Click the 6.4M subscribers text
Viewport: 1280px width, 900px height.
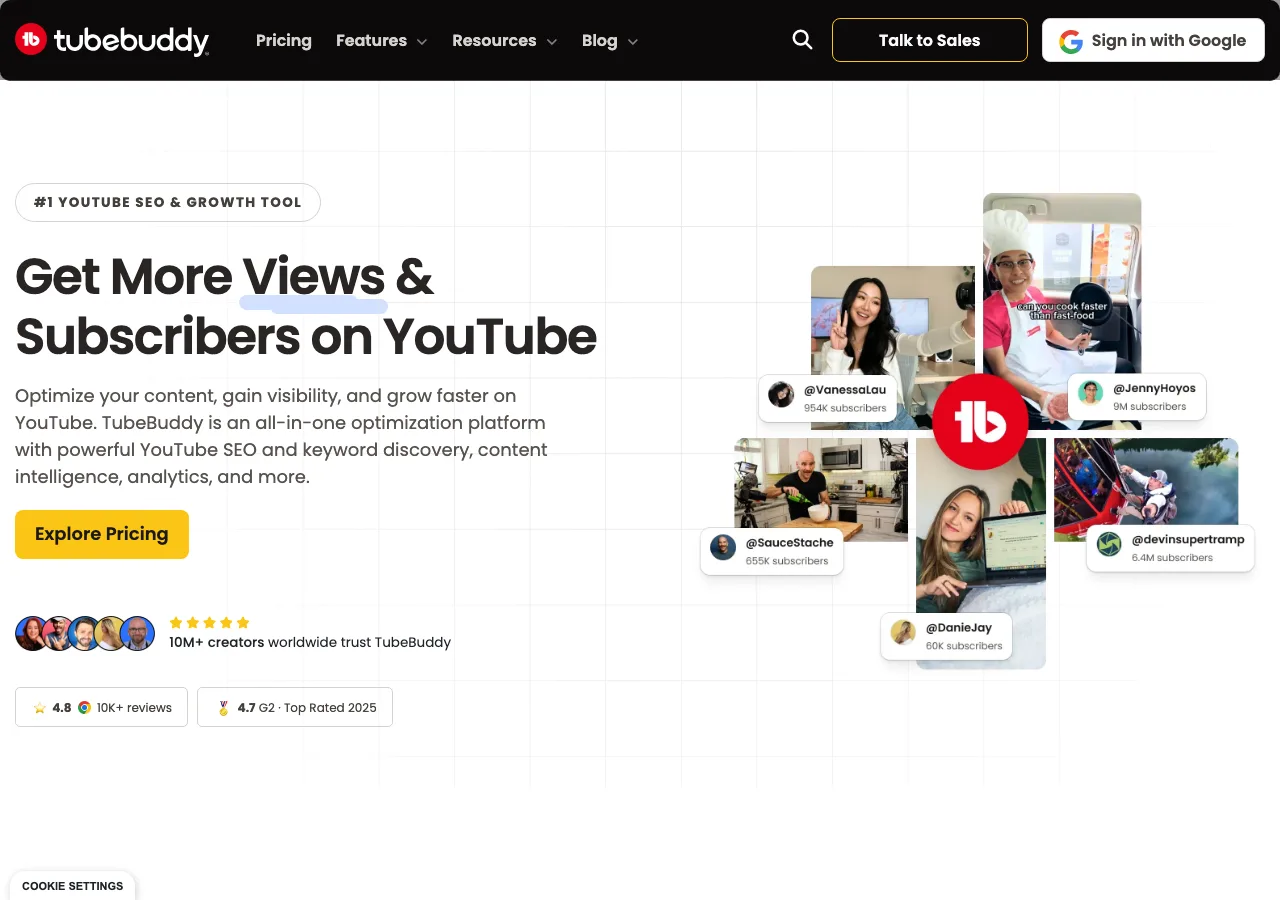coord(1172,557)
